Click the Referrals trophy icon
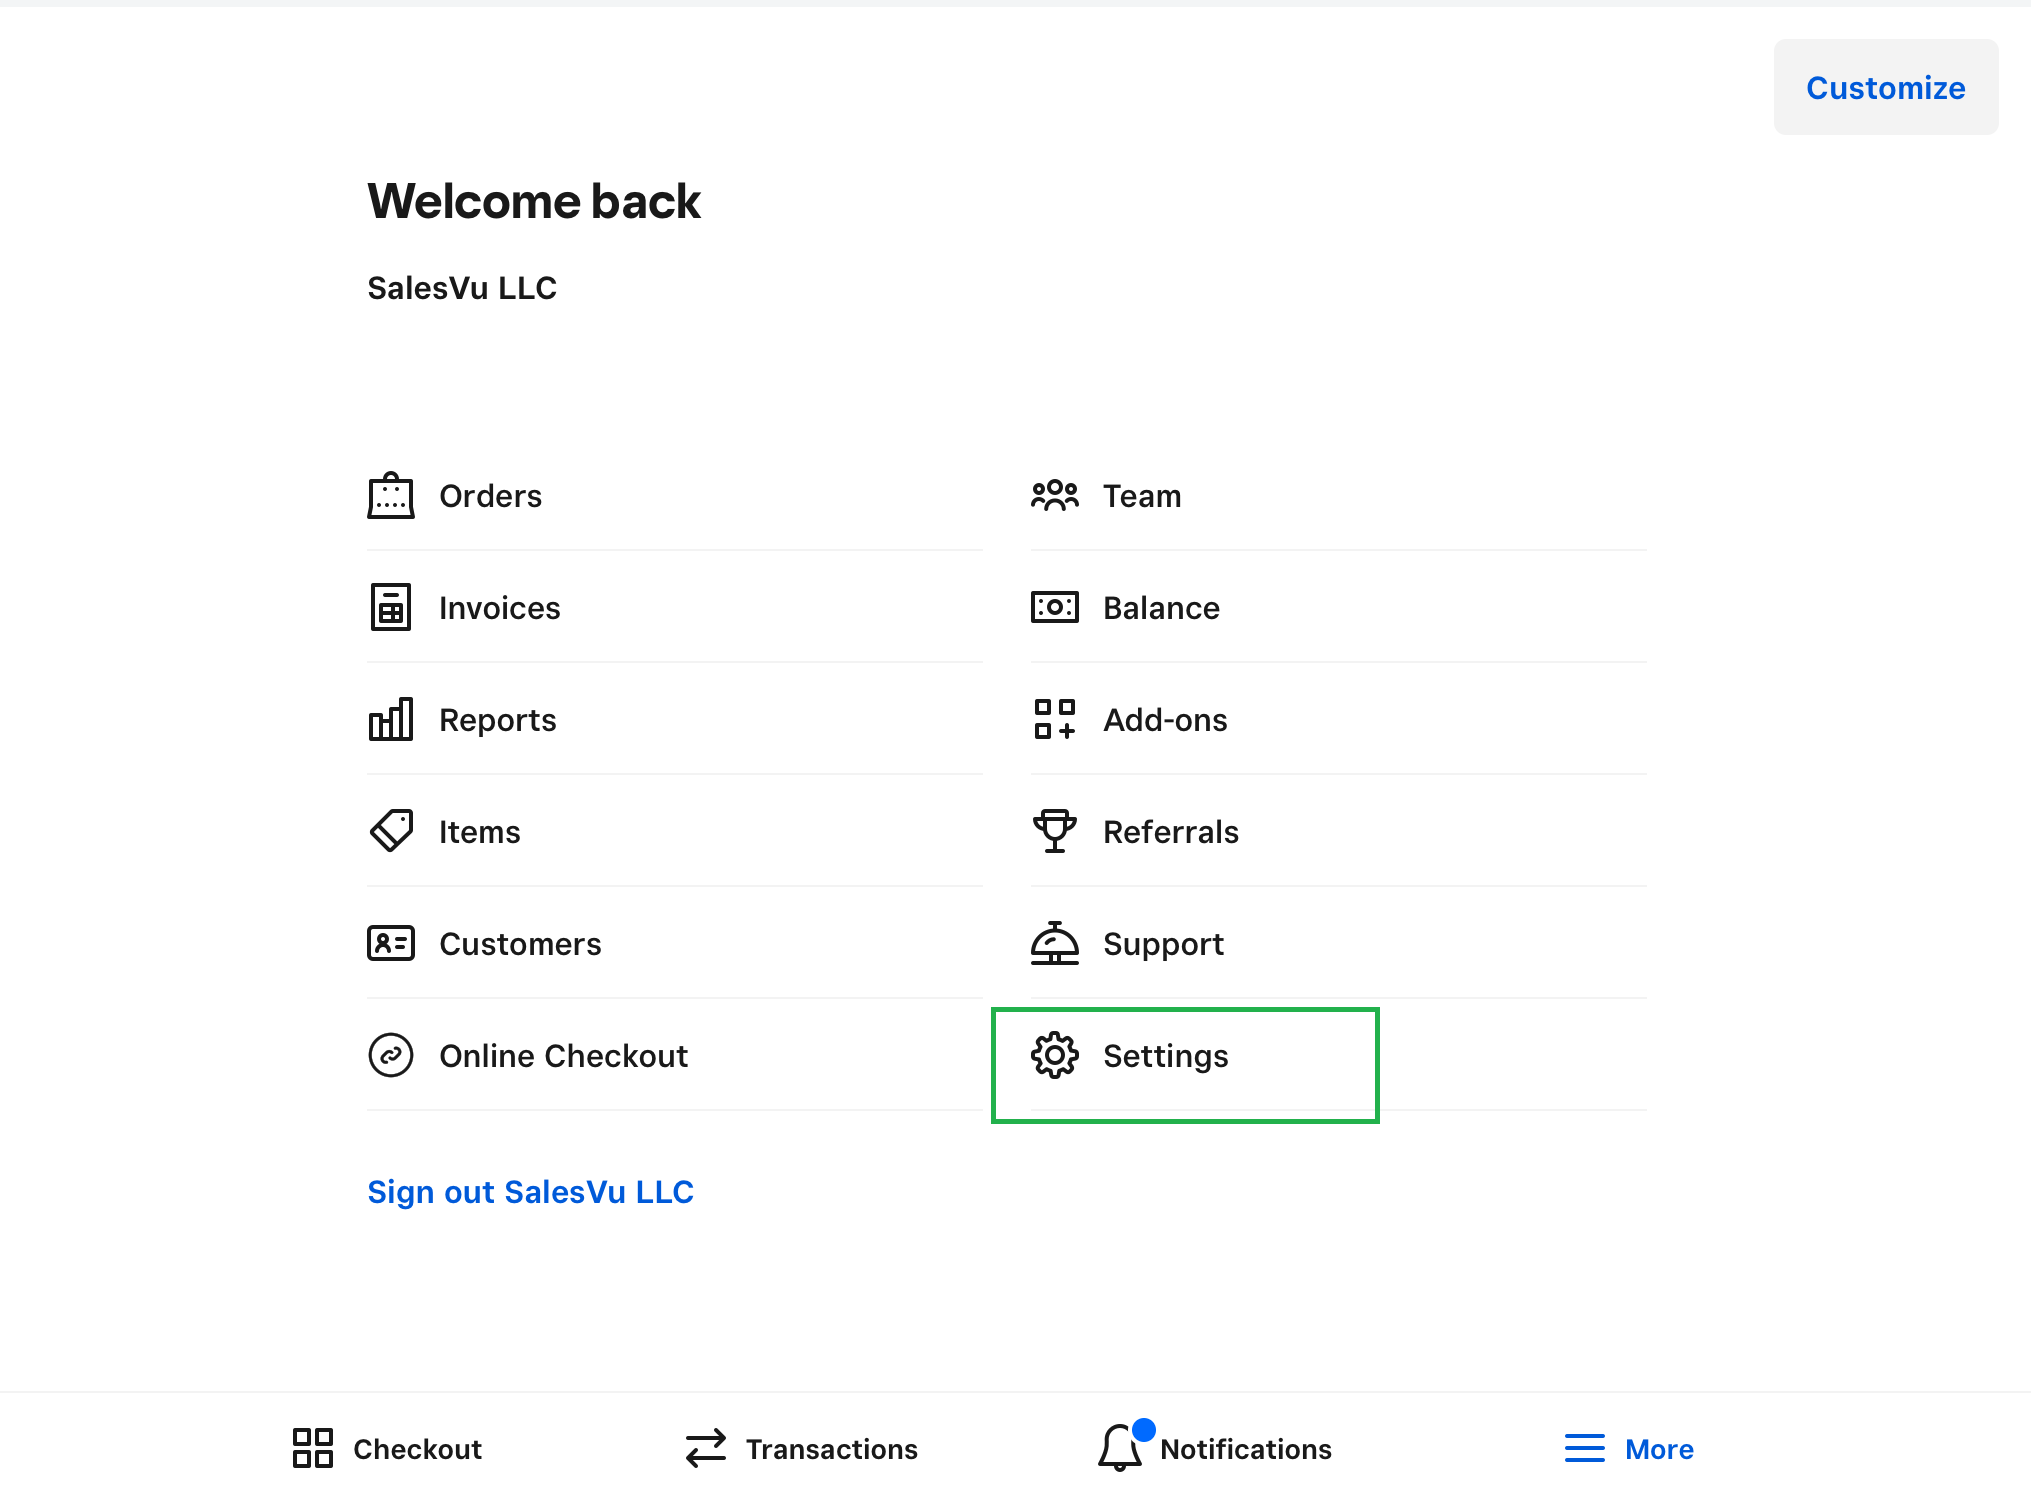The height and width of the screenshot is (1503, 2031). pos(1054,831)
